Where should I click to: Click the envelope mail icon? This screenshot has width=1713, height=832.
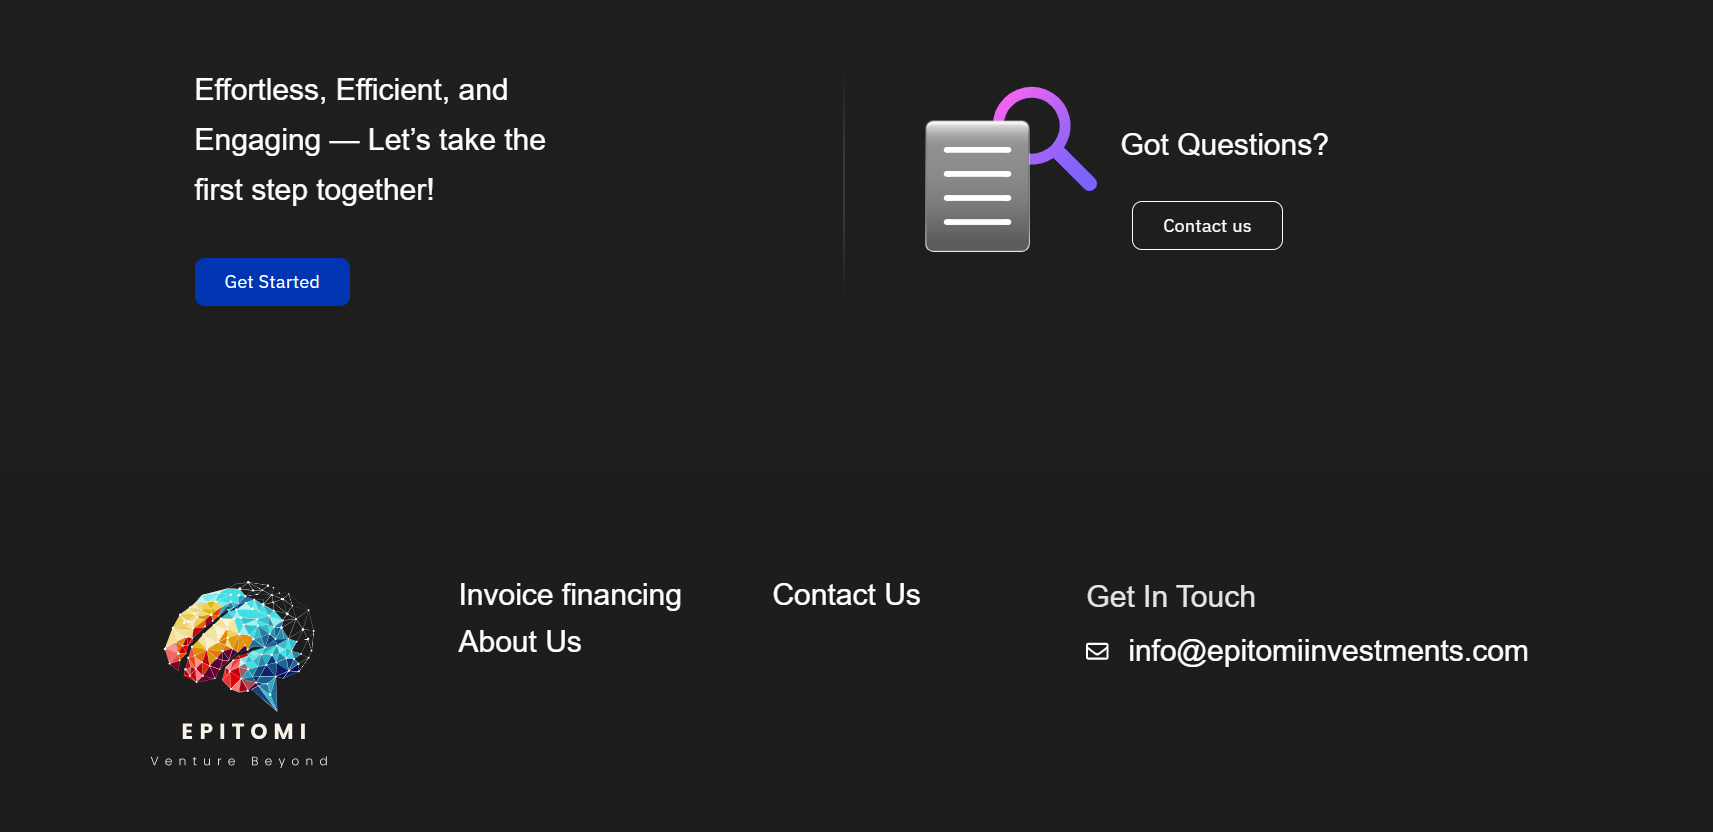(x=1097, y=652)
